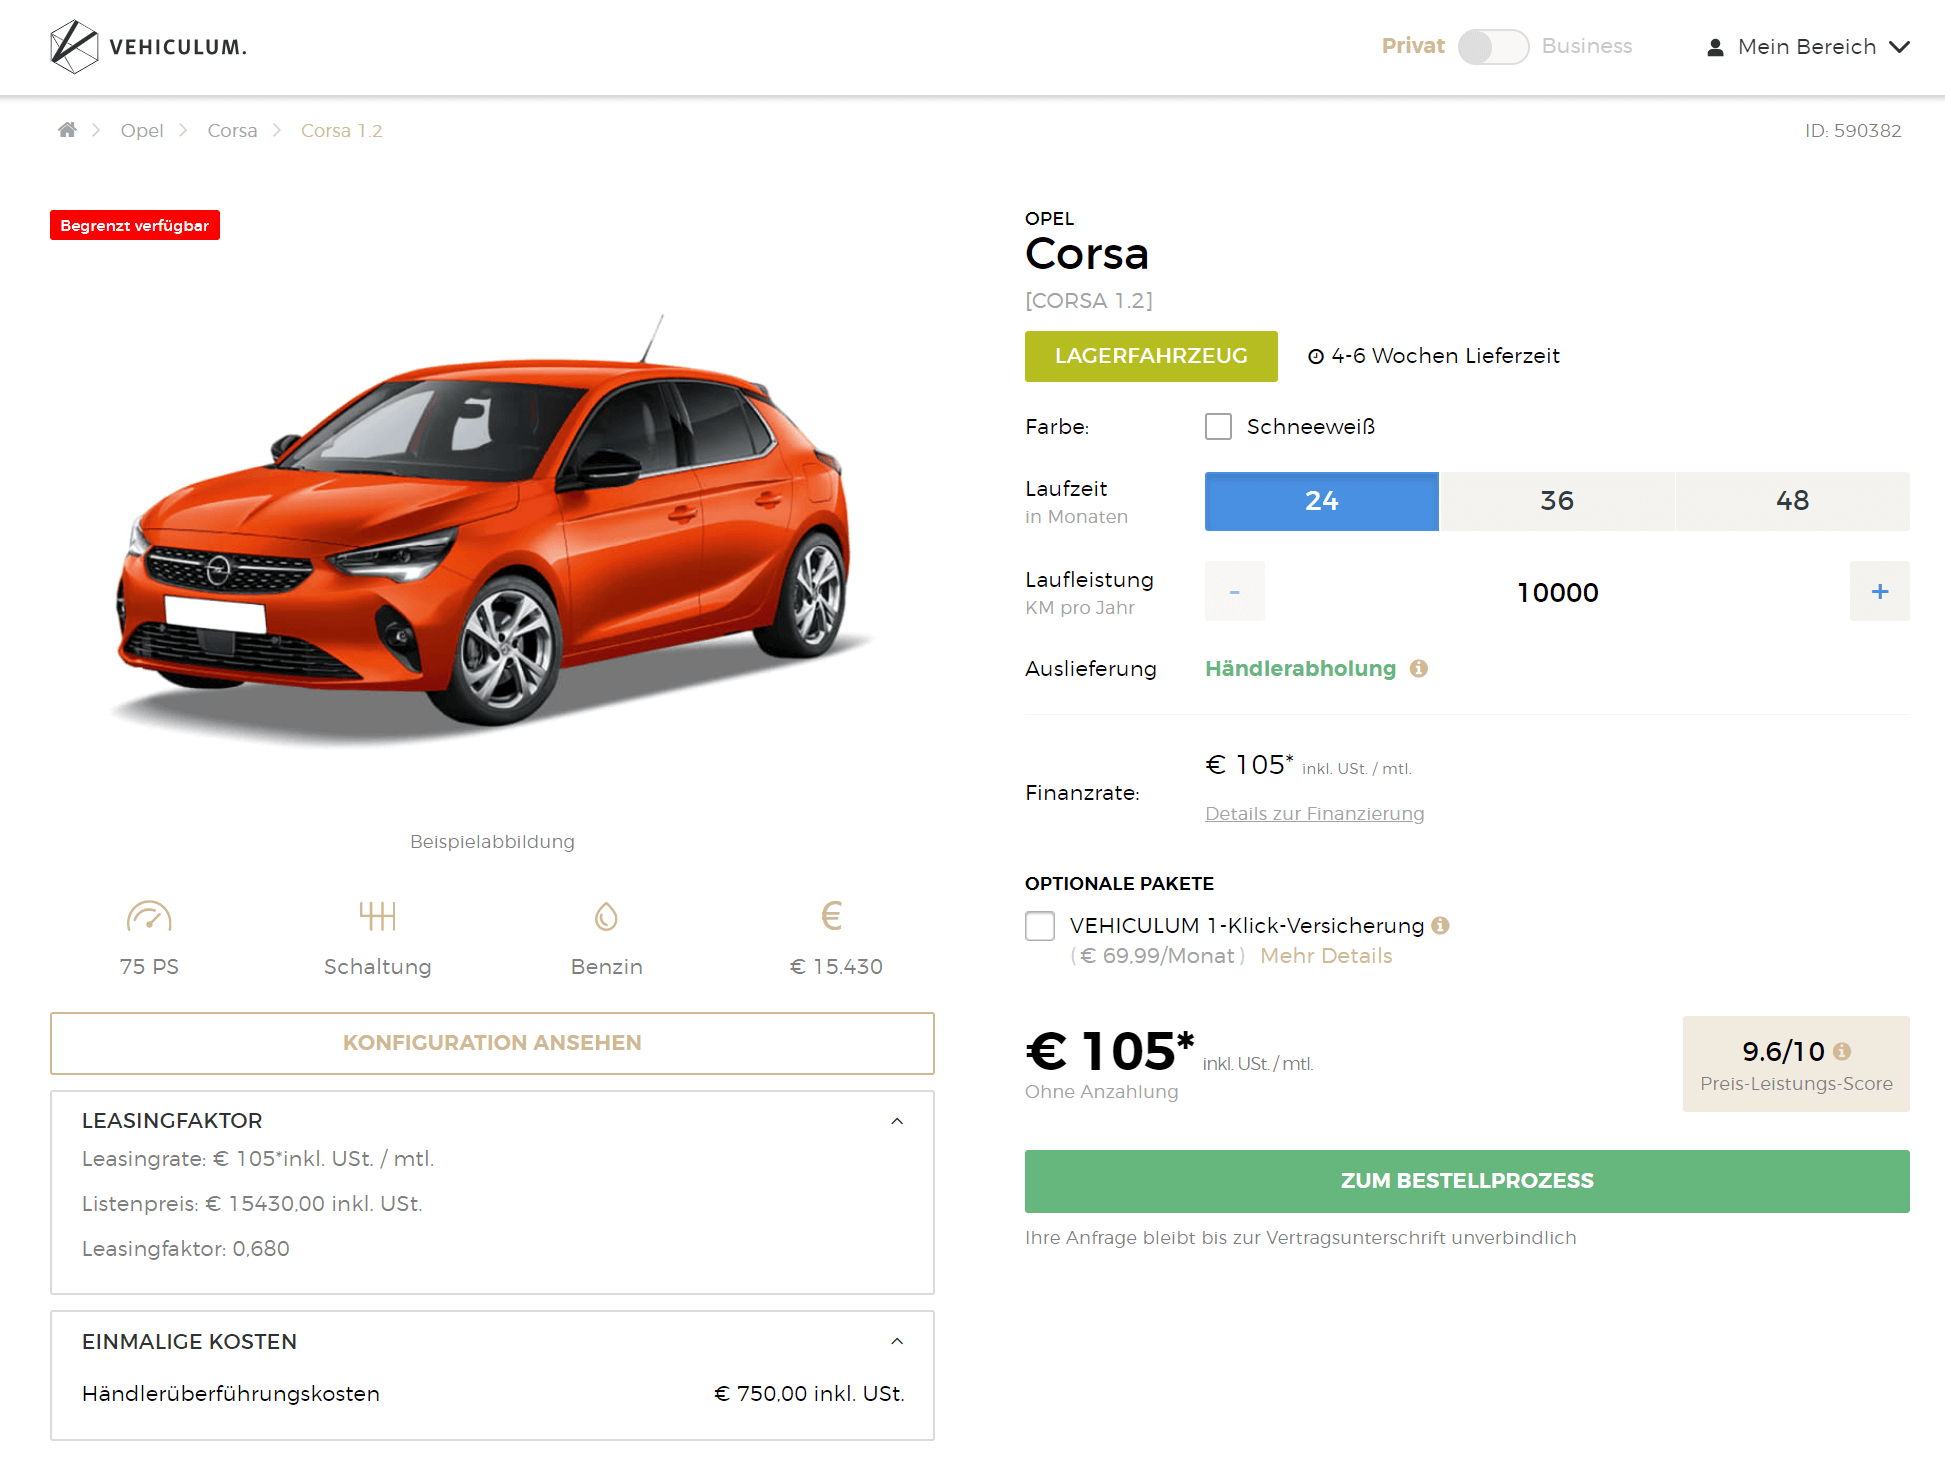The image size is (1945, 1458).
Task: Click the gearshift Schaltung icon
Action: (378, 916)
